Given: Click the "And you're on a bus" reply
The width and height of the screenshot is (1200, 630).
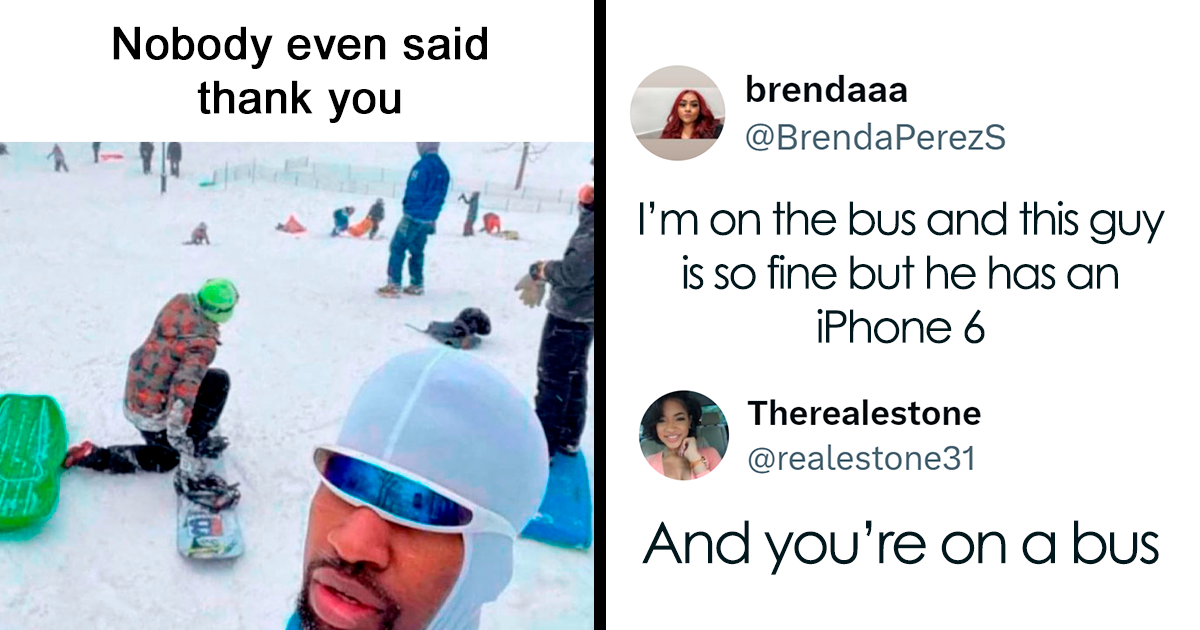Looking at the screenshot, I should click(x=900, y=545).
